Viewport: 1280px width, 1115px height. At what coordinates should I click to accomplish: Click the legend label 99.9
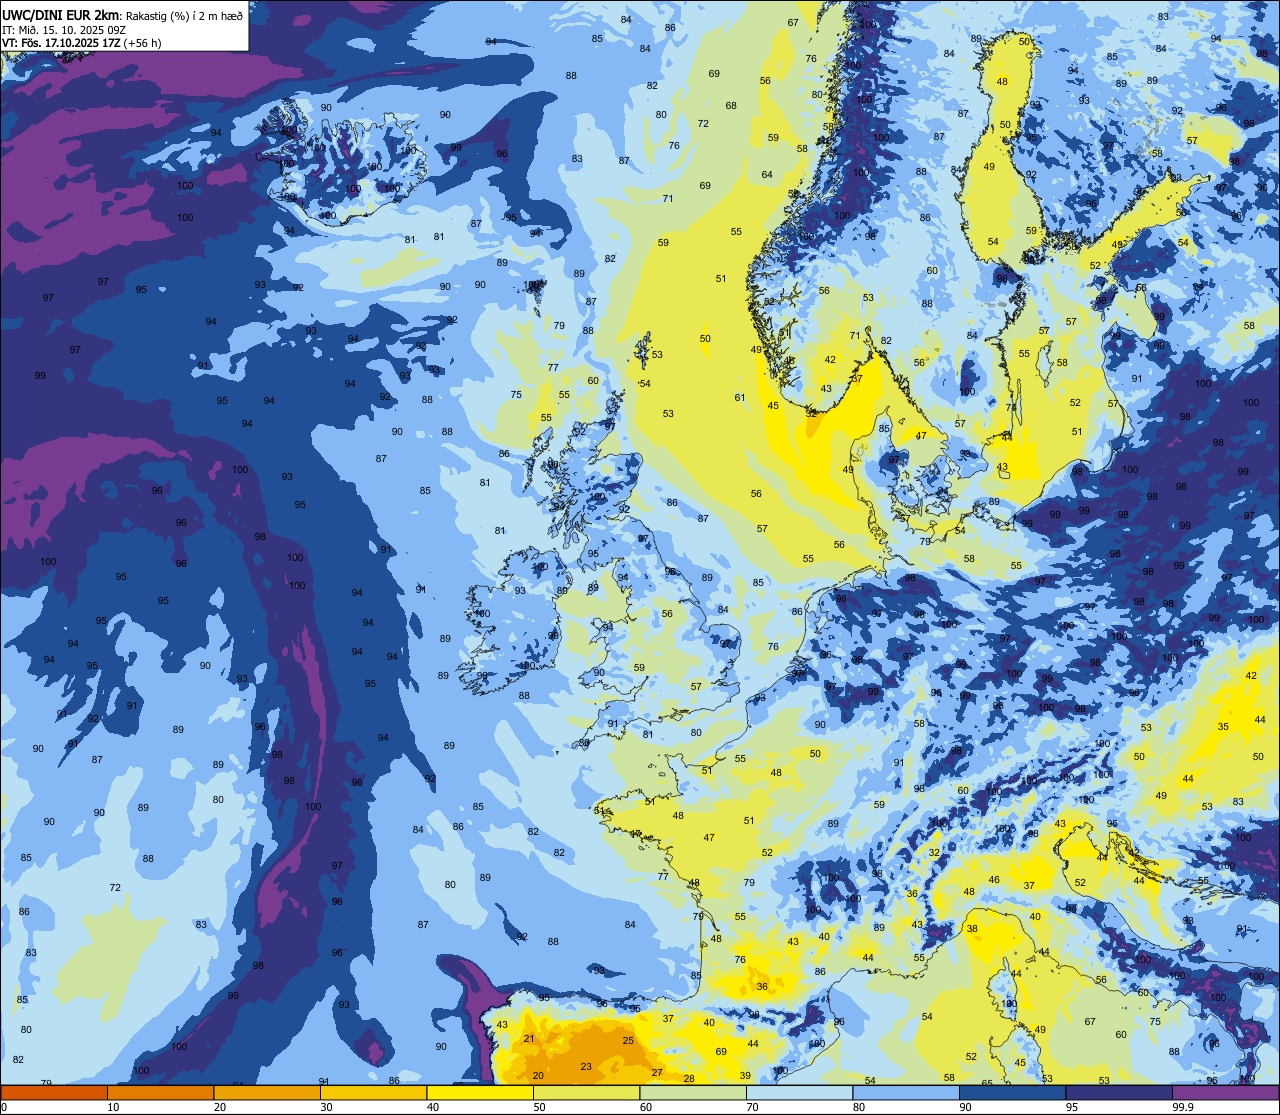point(1183,1107)
